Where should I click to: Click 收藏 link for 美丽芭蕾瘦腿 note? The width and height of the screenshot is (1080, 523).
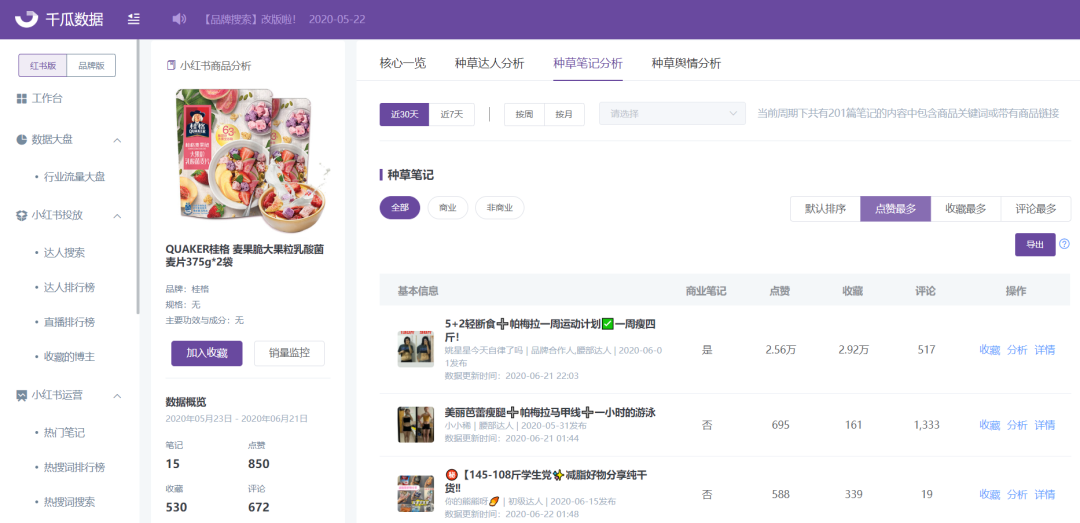coord(990,425)
